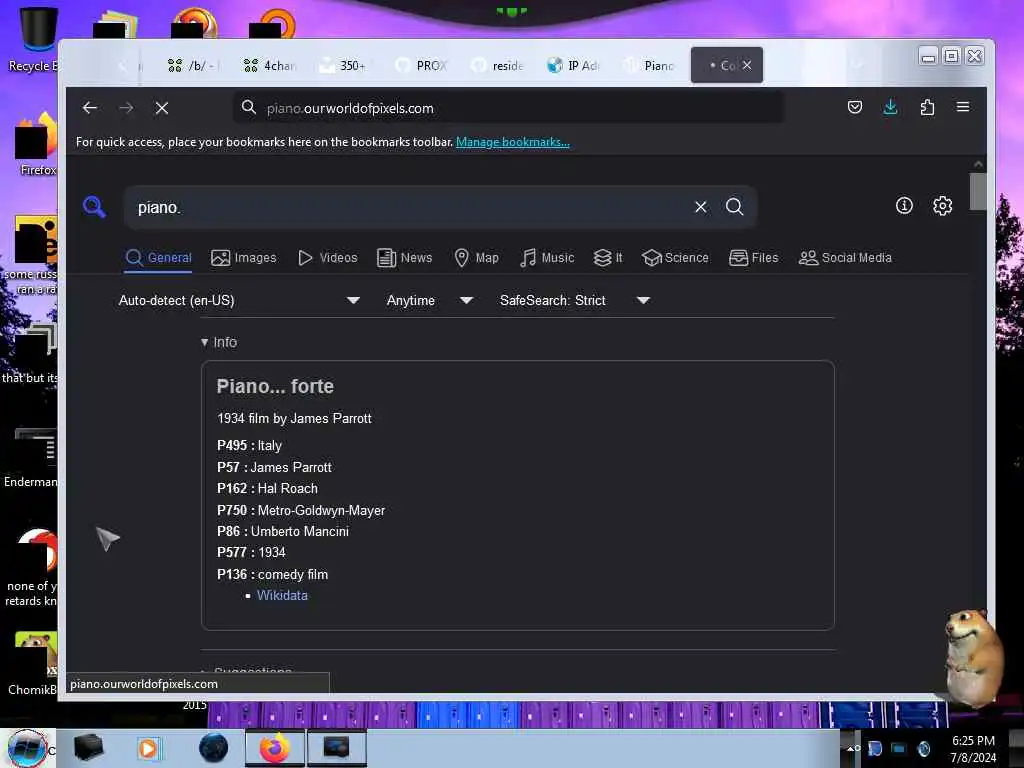Click the Windows Start orb
This screenshot has width=1024, height=768.
(26, 748)
